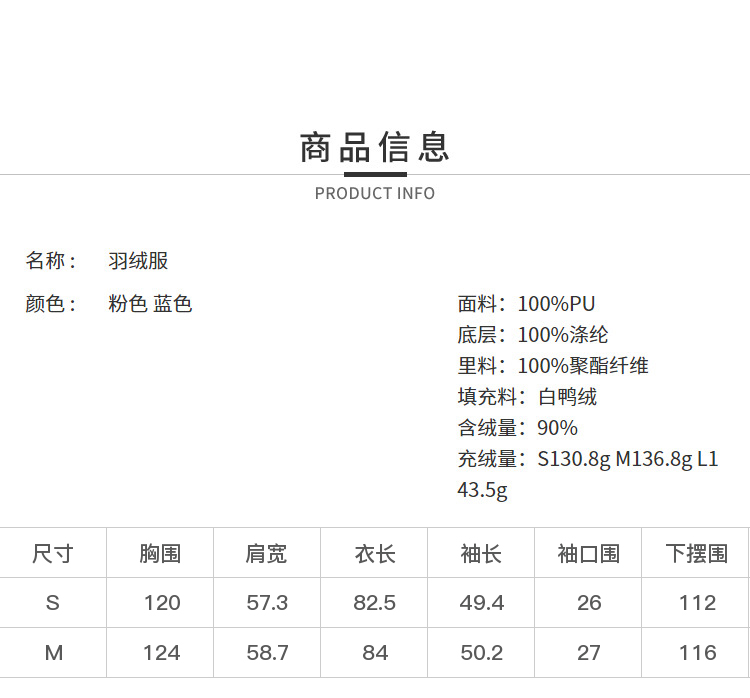Click sleeve value 49.4 in row S

[482, 603]
